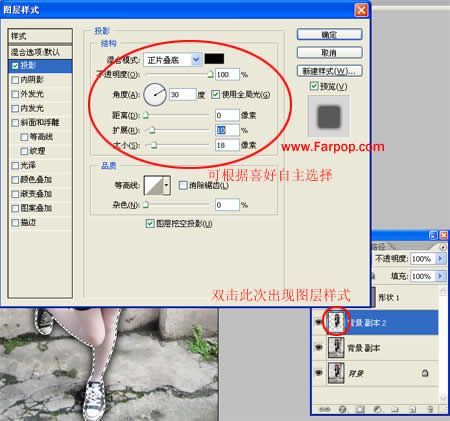Open the new adjustment layer icon
The height and width of the screenshot is (421, 450).
click(x=377, y=409)
